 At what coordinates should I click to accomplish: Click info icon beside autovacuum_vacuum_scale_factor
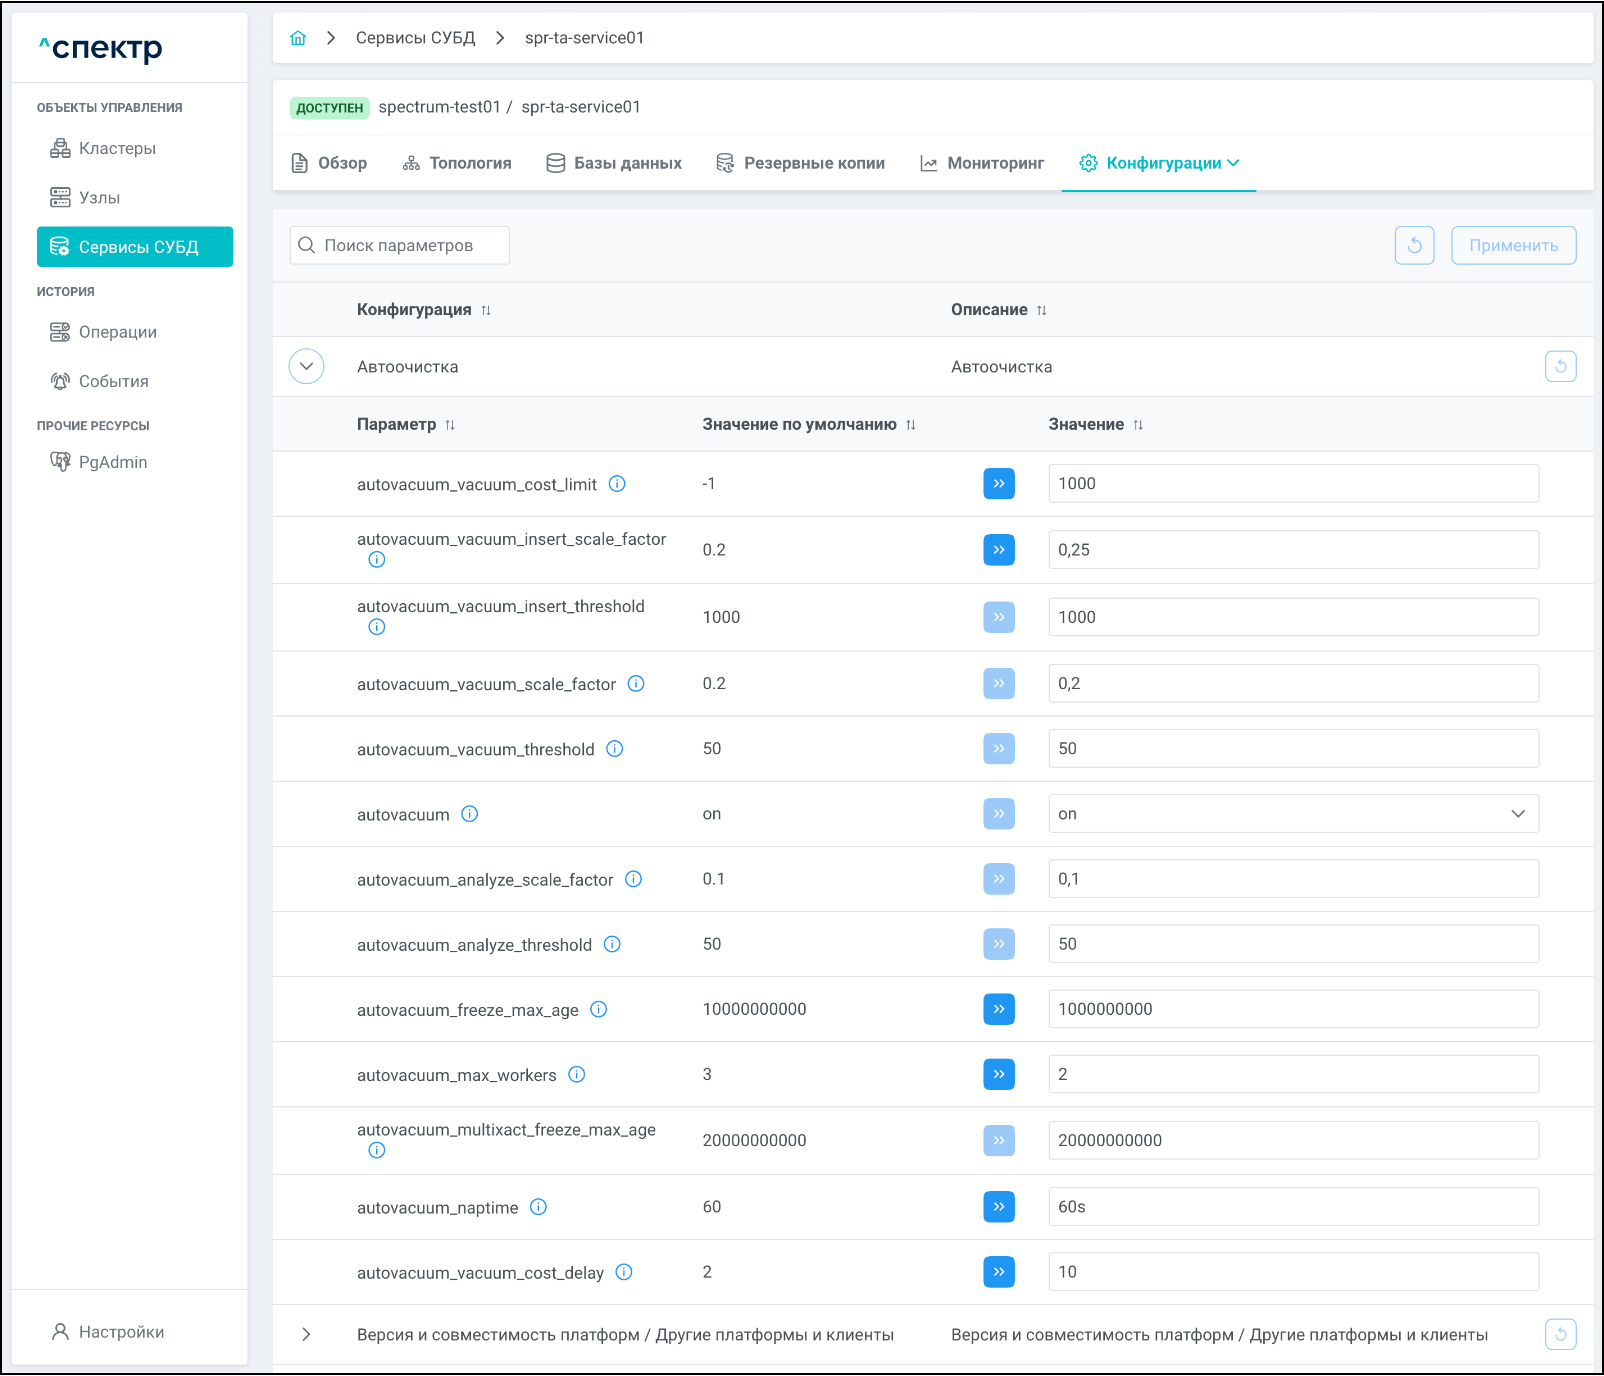click(636, 684)
